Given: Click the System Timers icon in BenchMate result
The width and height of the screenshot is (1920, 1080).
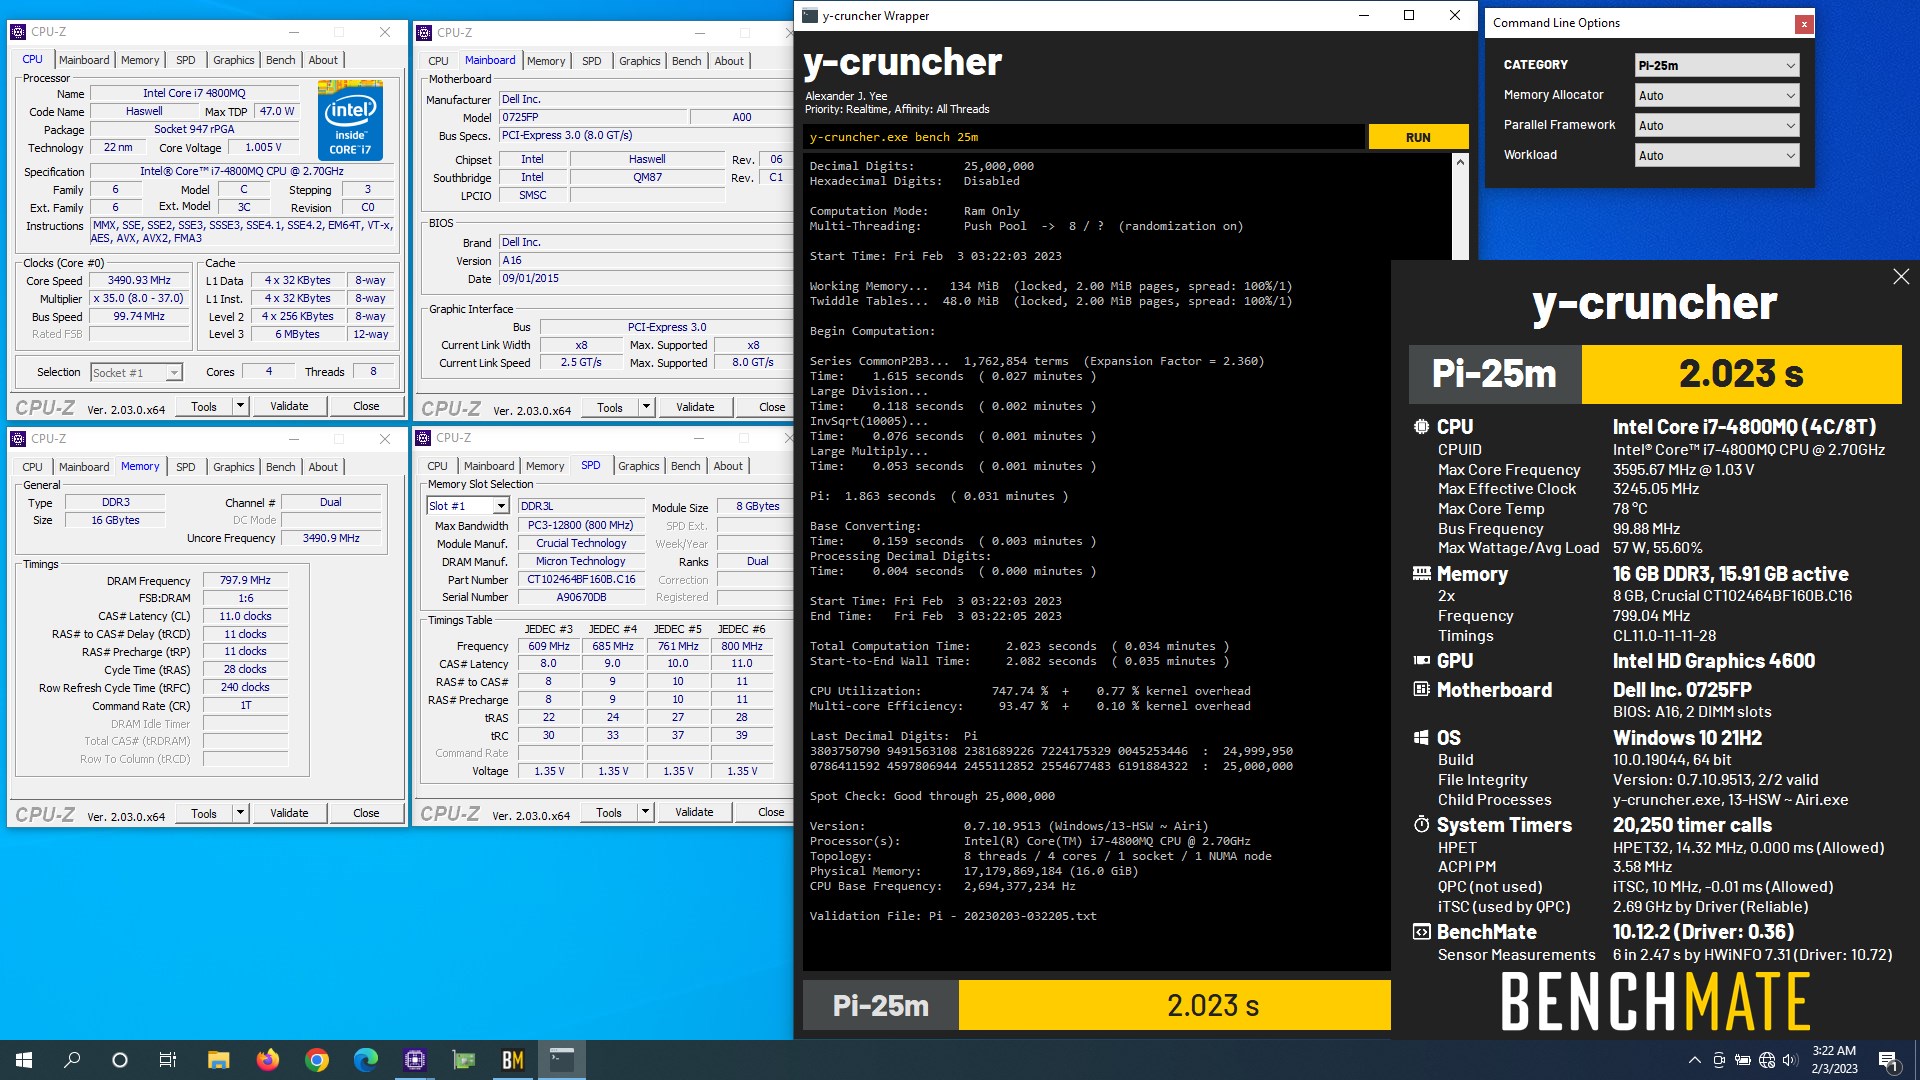Looking at the screenshot, I should click(1421, 824).
